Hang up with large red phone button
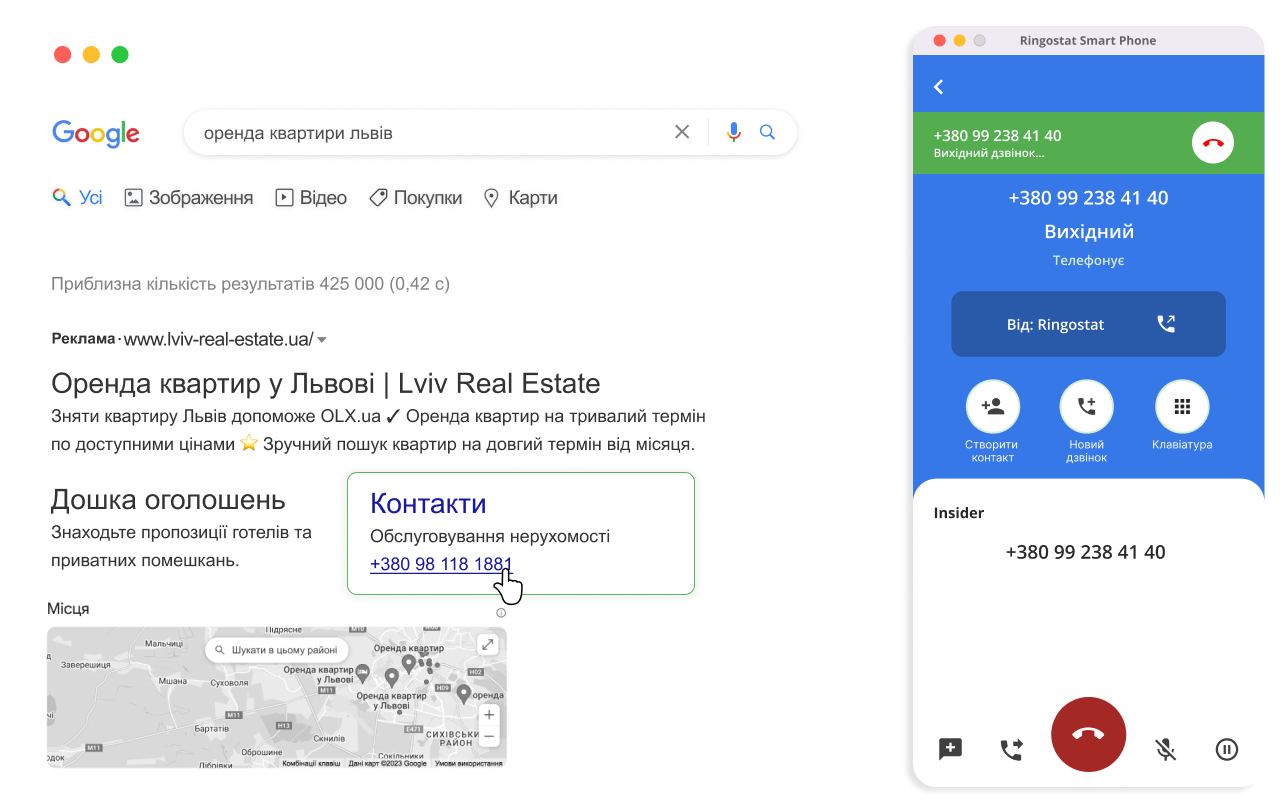This screenshot has width=1280, height=812. click(x=1088, y=734)
